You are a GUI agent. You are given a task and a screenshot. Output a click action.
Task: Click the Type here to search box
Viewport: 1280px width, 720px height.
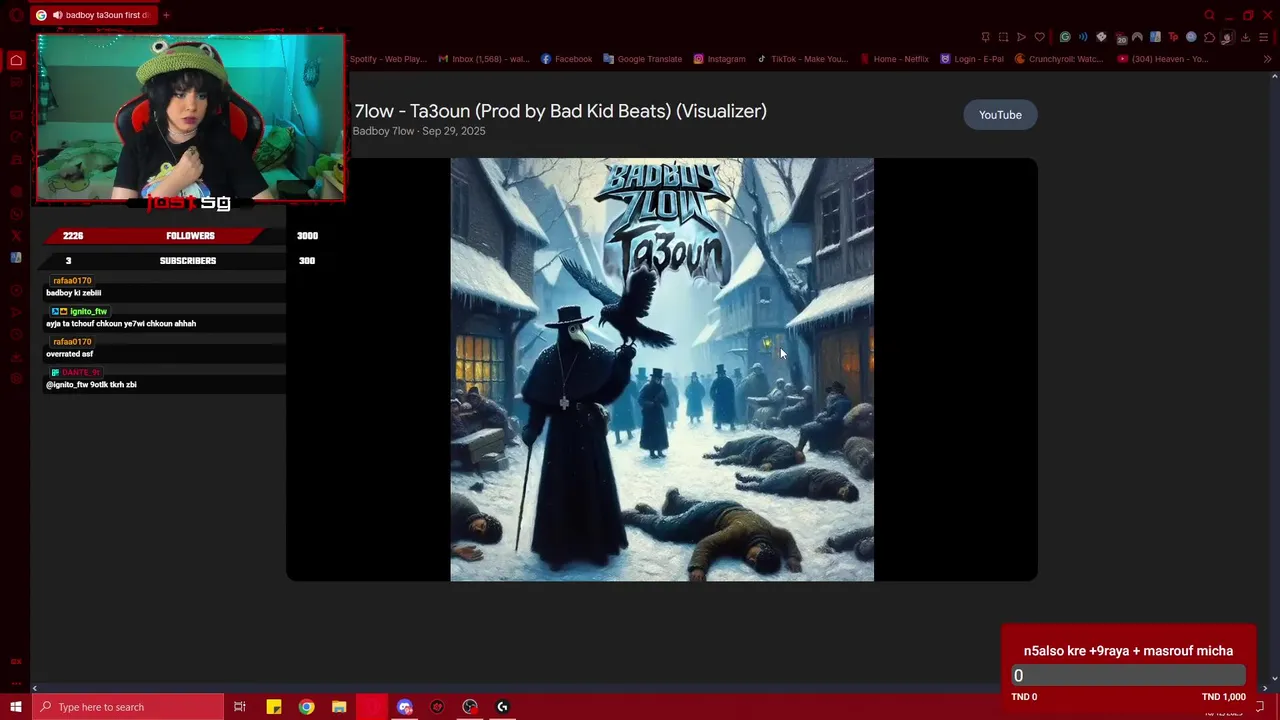point(127,707)
